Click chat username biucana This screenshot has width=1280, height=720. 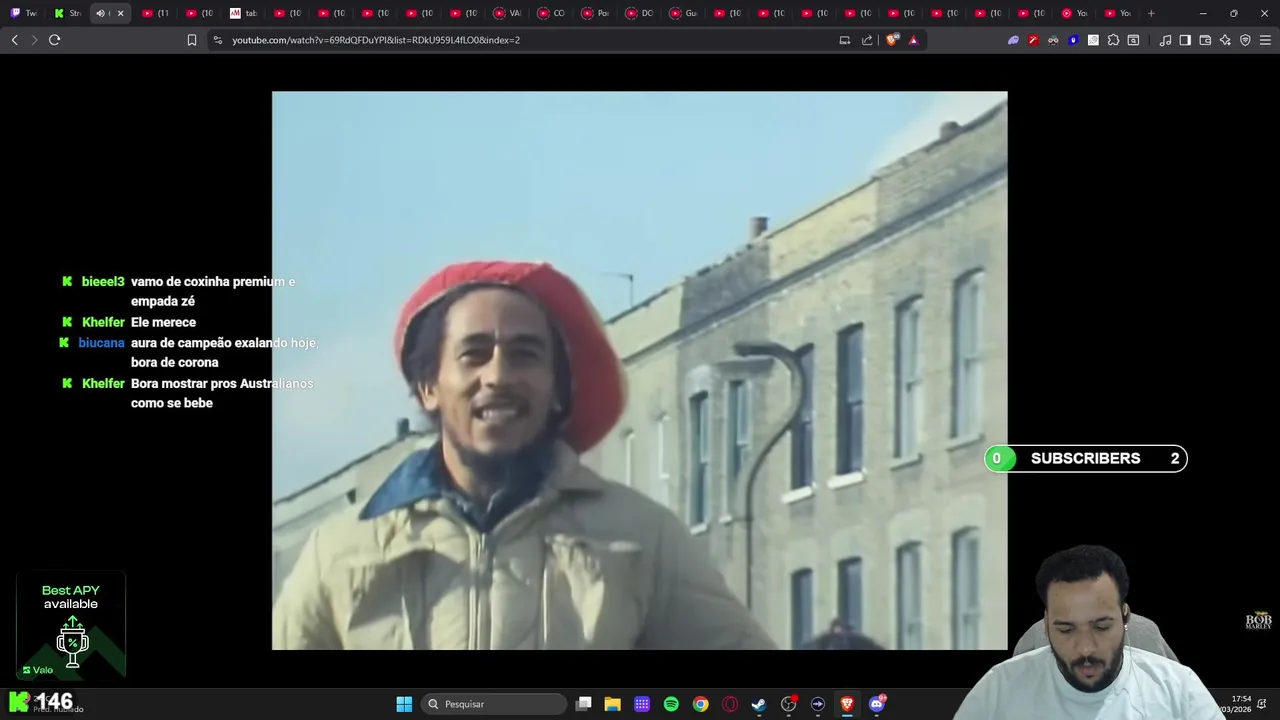point(101,343)
